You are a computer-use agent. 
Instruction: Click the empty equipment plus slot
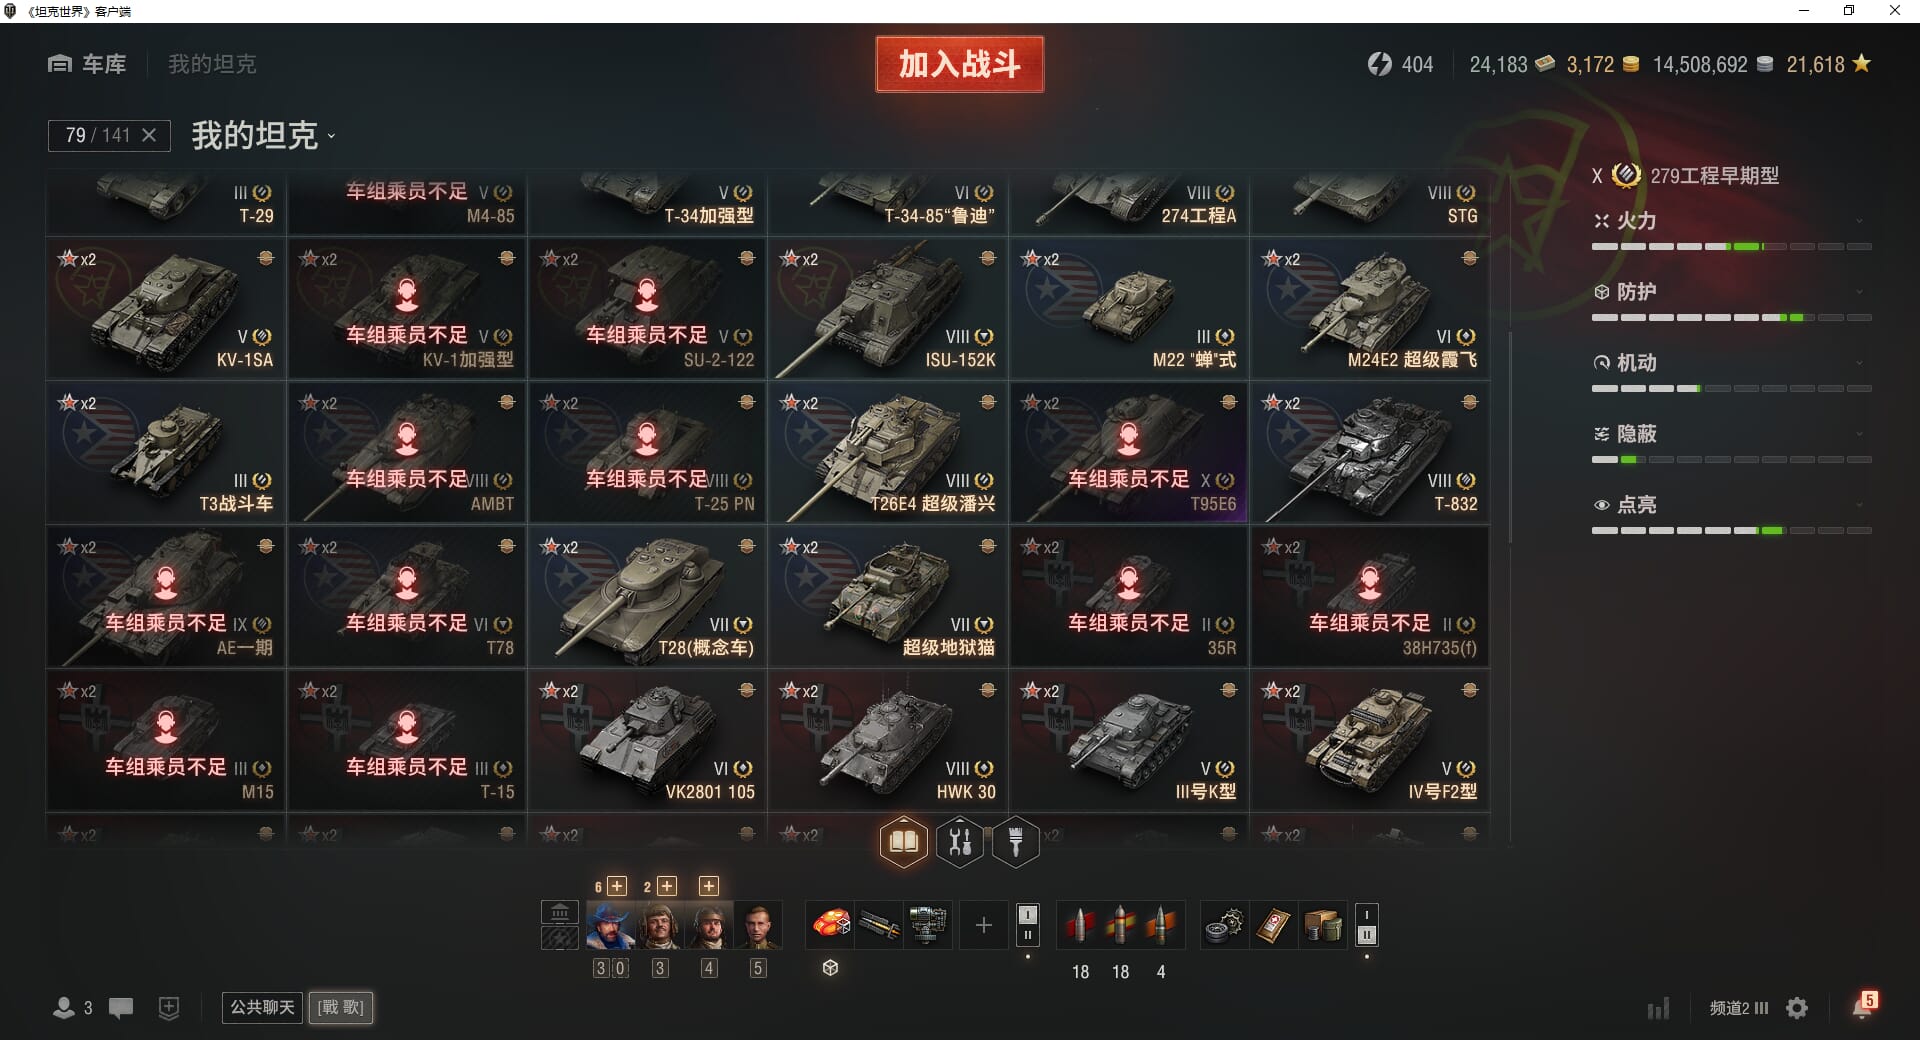click(x=983, y=925)
